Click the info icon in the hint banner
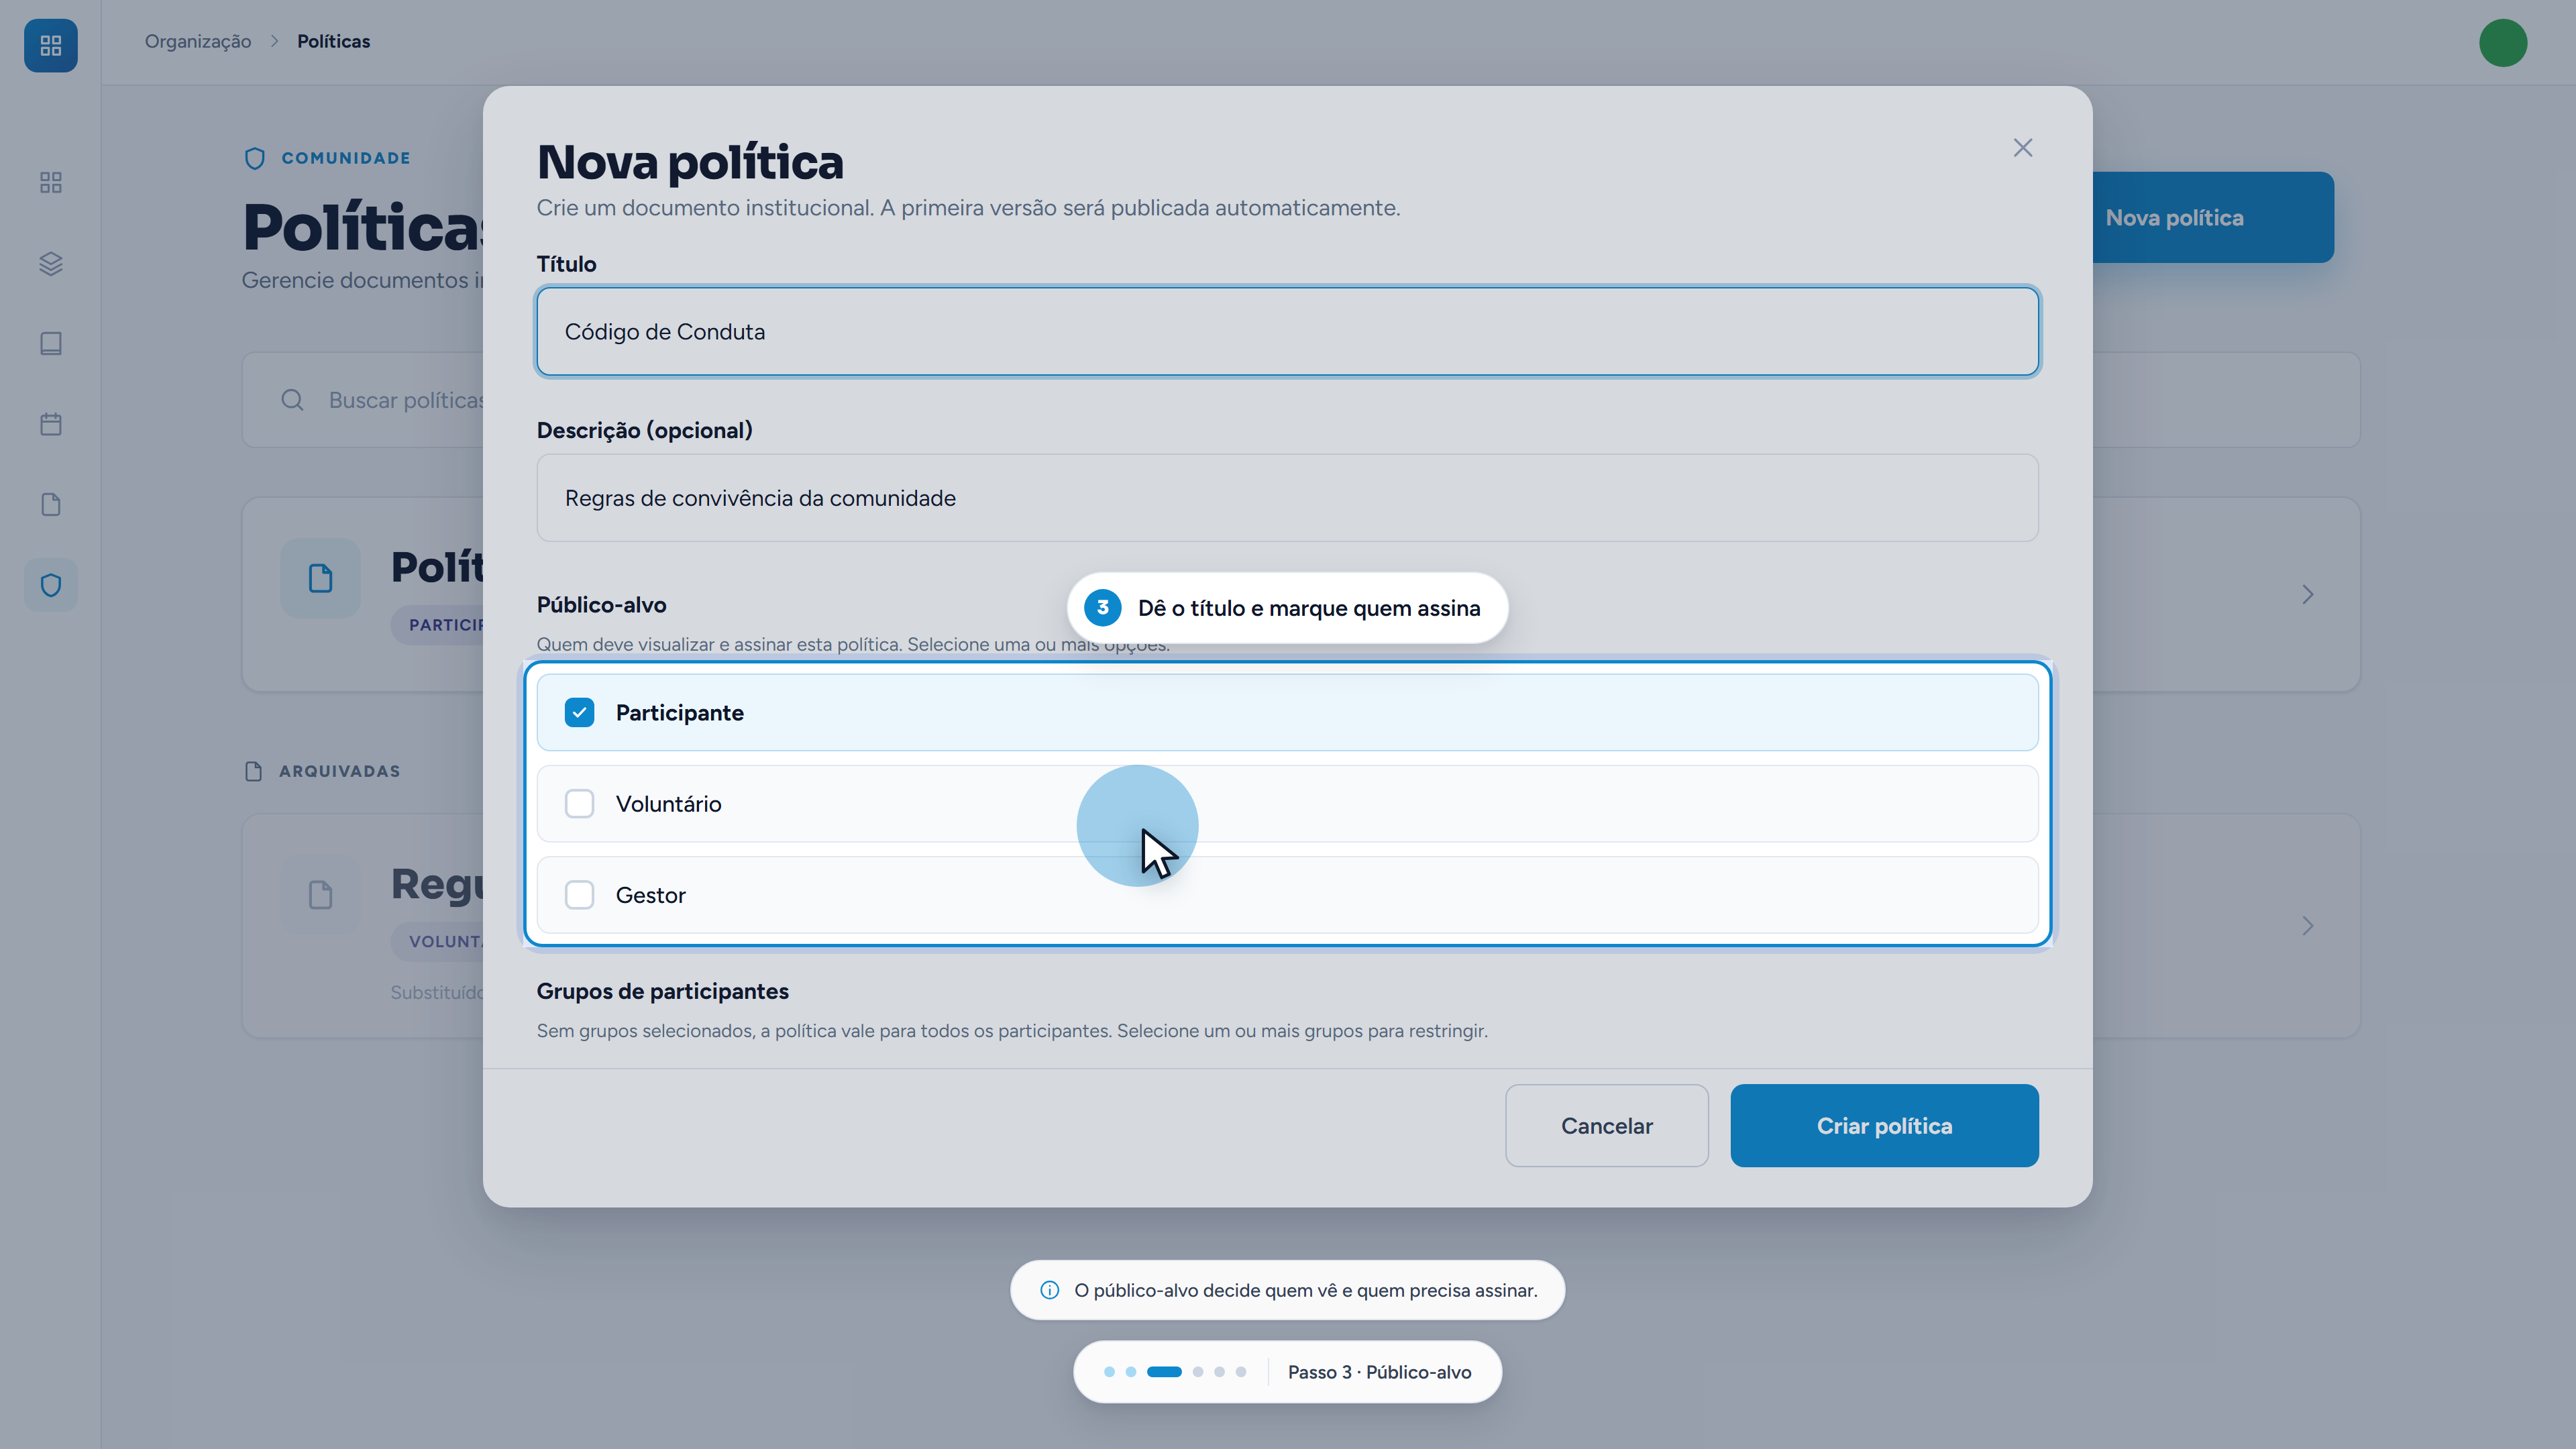 (1050, 1290)
